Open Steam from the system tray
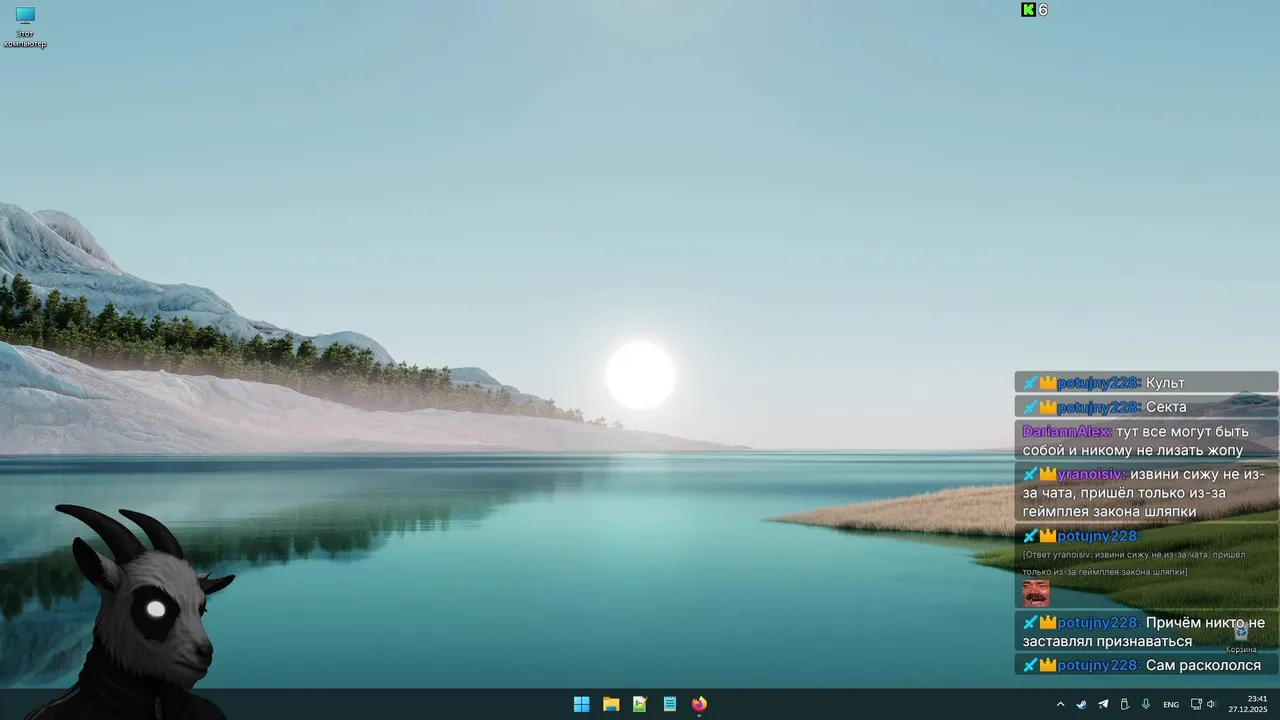The width and height of the screenshot is (1280, 720). pyautogui.click(x=1081, y=704)
